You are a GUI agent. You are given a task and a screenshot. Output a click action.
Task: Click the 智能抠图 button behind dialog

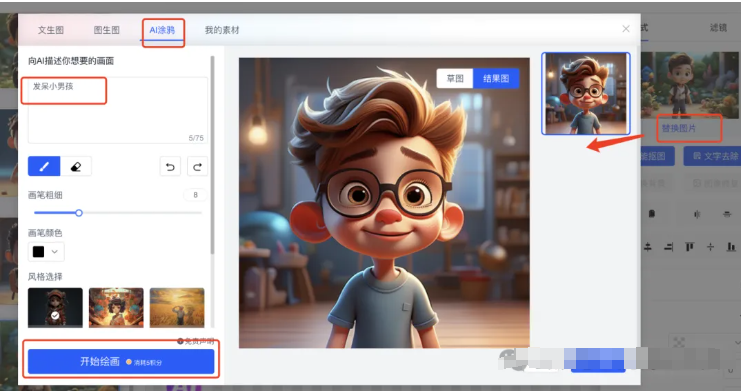tap(657, 156)
